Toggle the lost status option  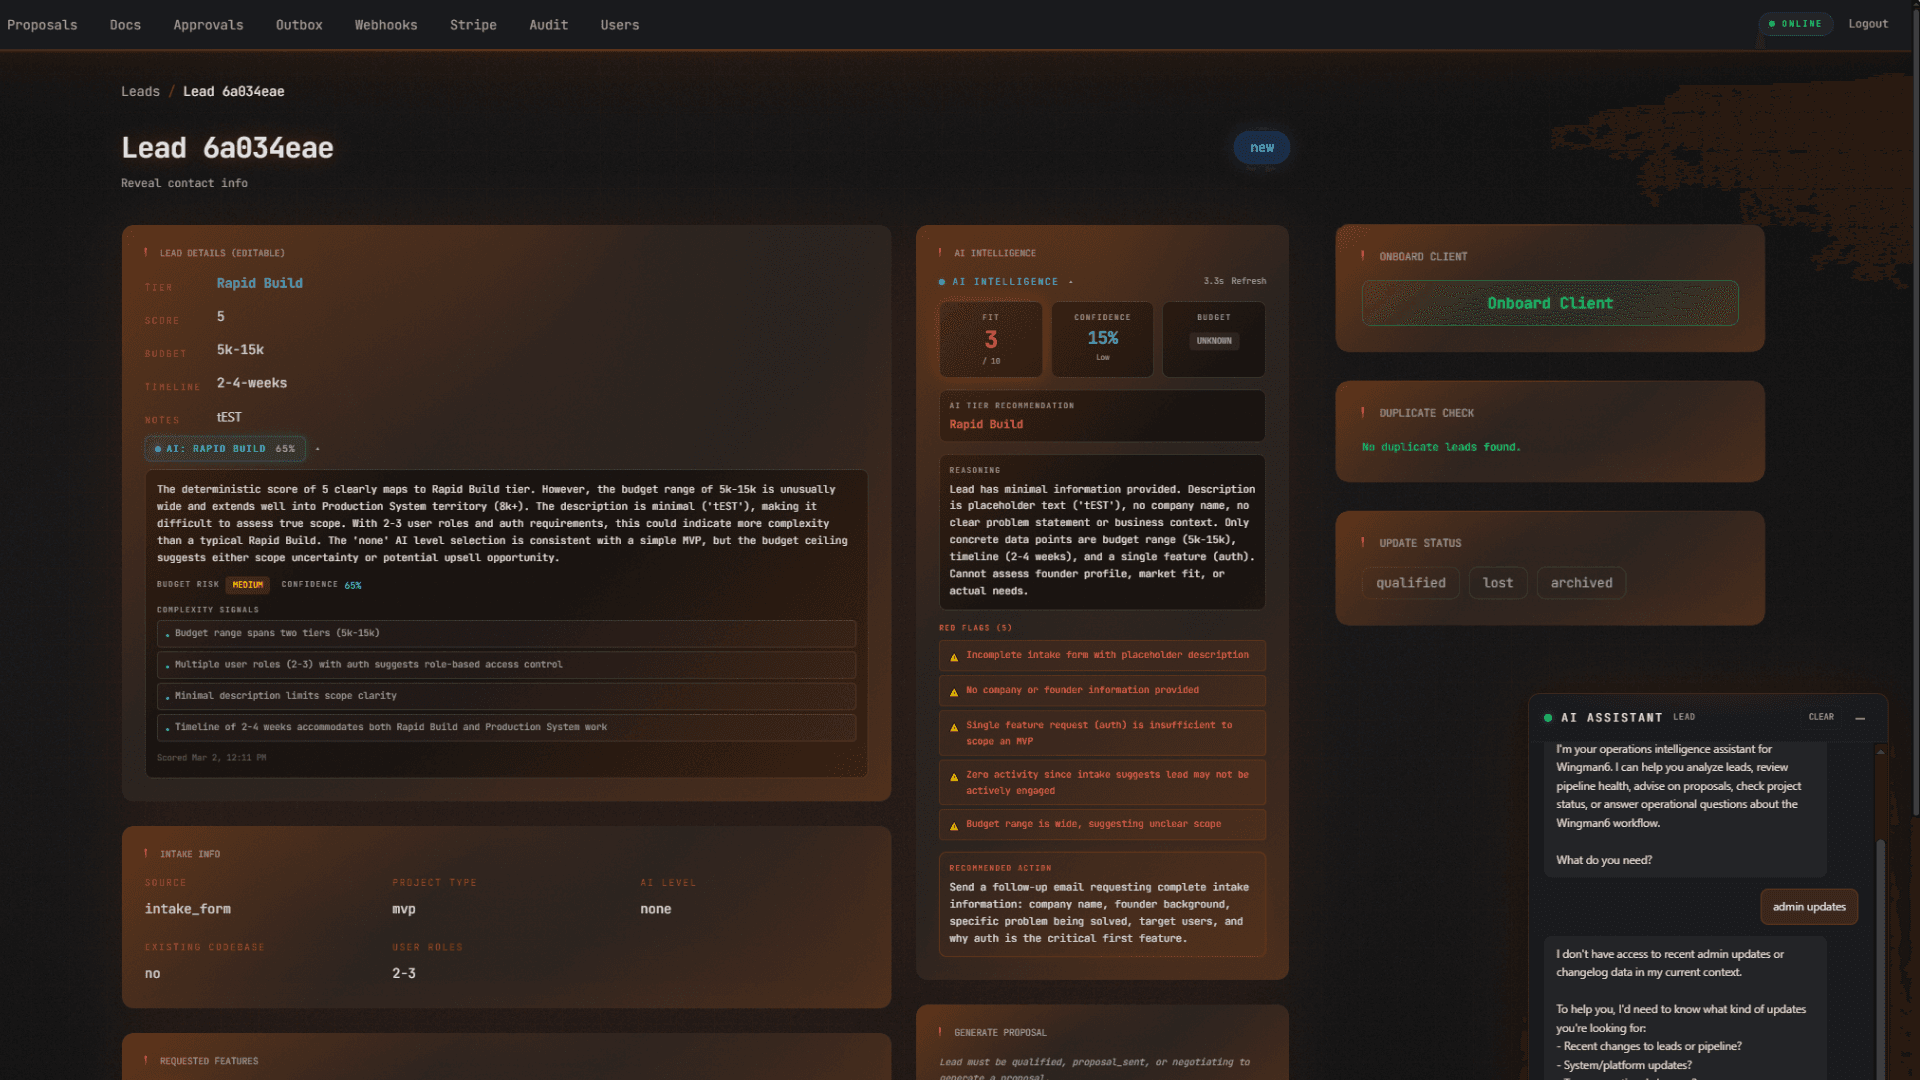tap(1497, 583)
